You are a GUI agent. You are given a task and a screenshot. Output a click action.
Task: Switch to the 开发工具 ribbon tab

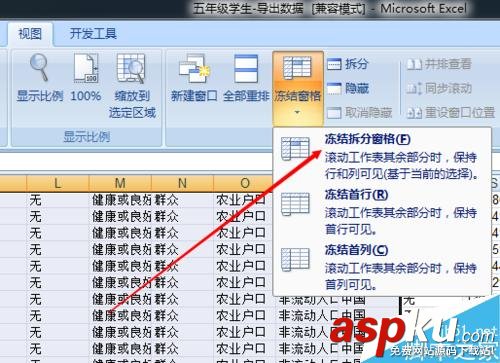93,34
